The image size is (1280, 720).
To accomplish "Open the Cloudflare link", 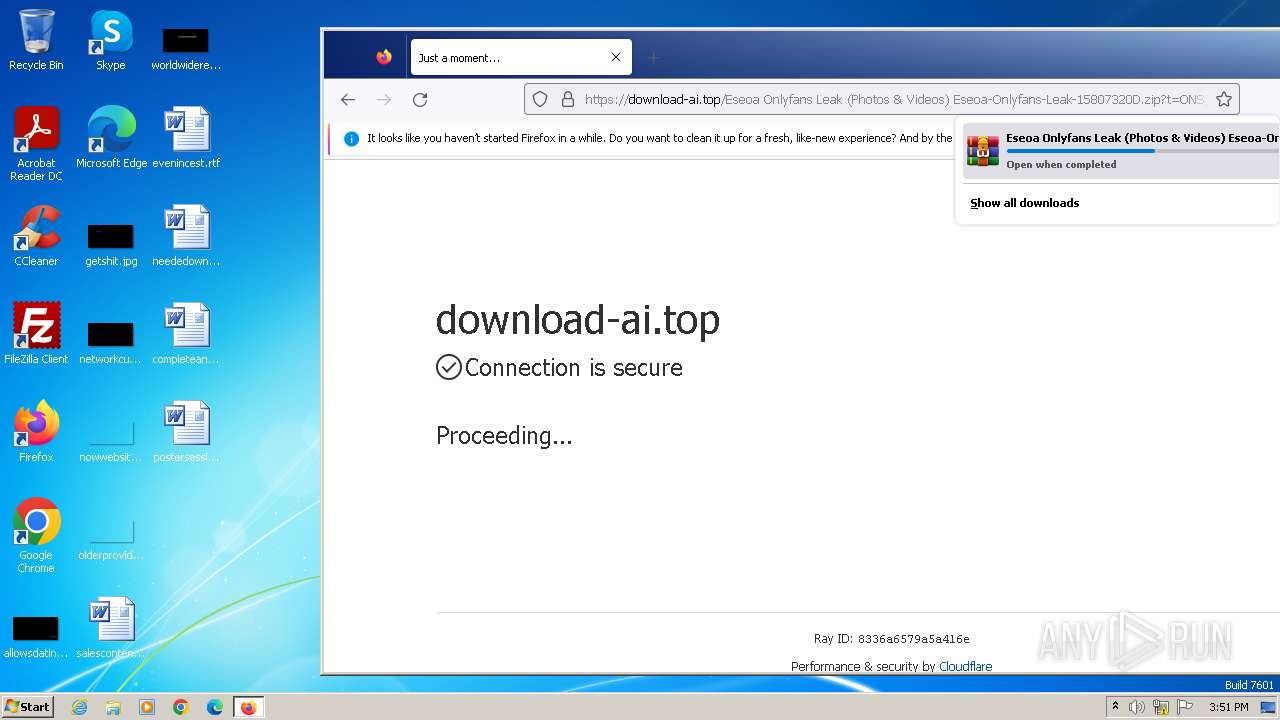I will [965, 666].
